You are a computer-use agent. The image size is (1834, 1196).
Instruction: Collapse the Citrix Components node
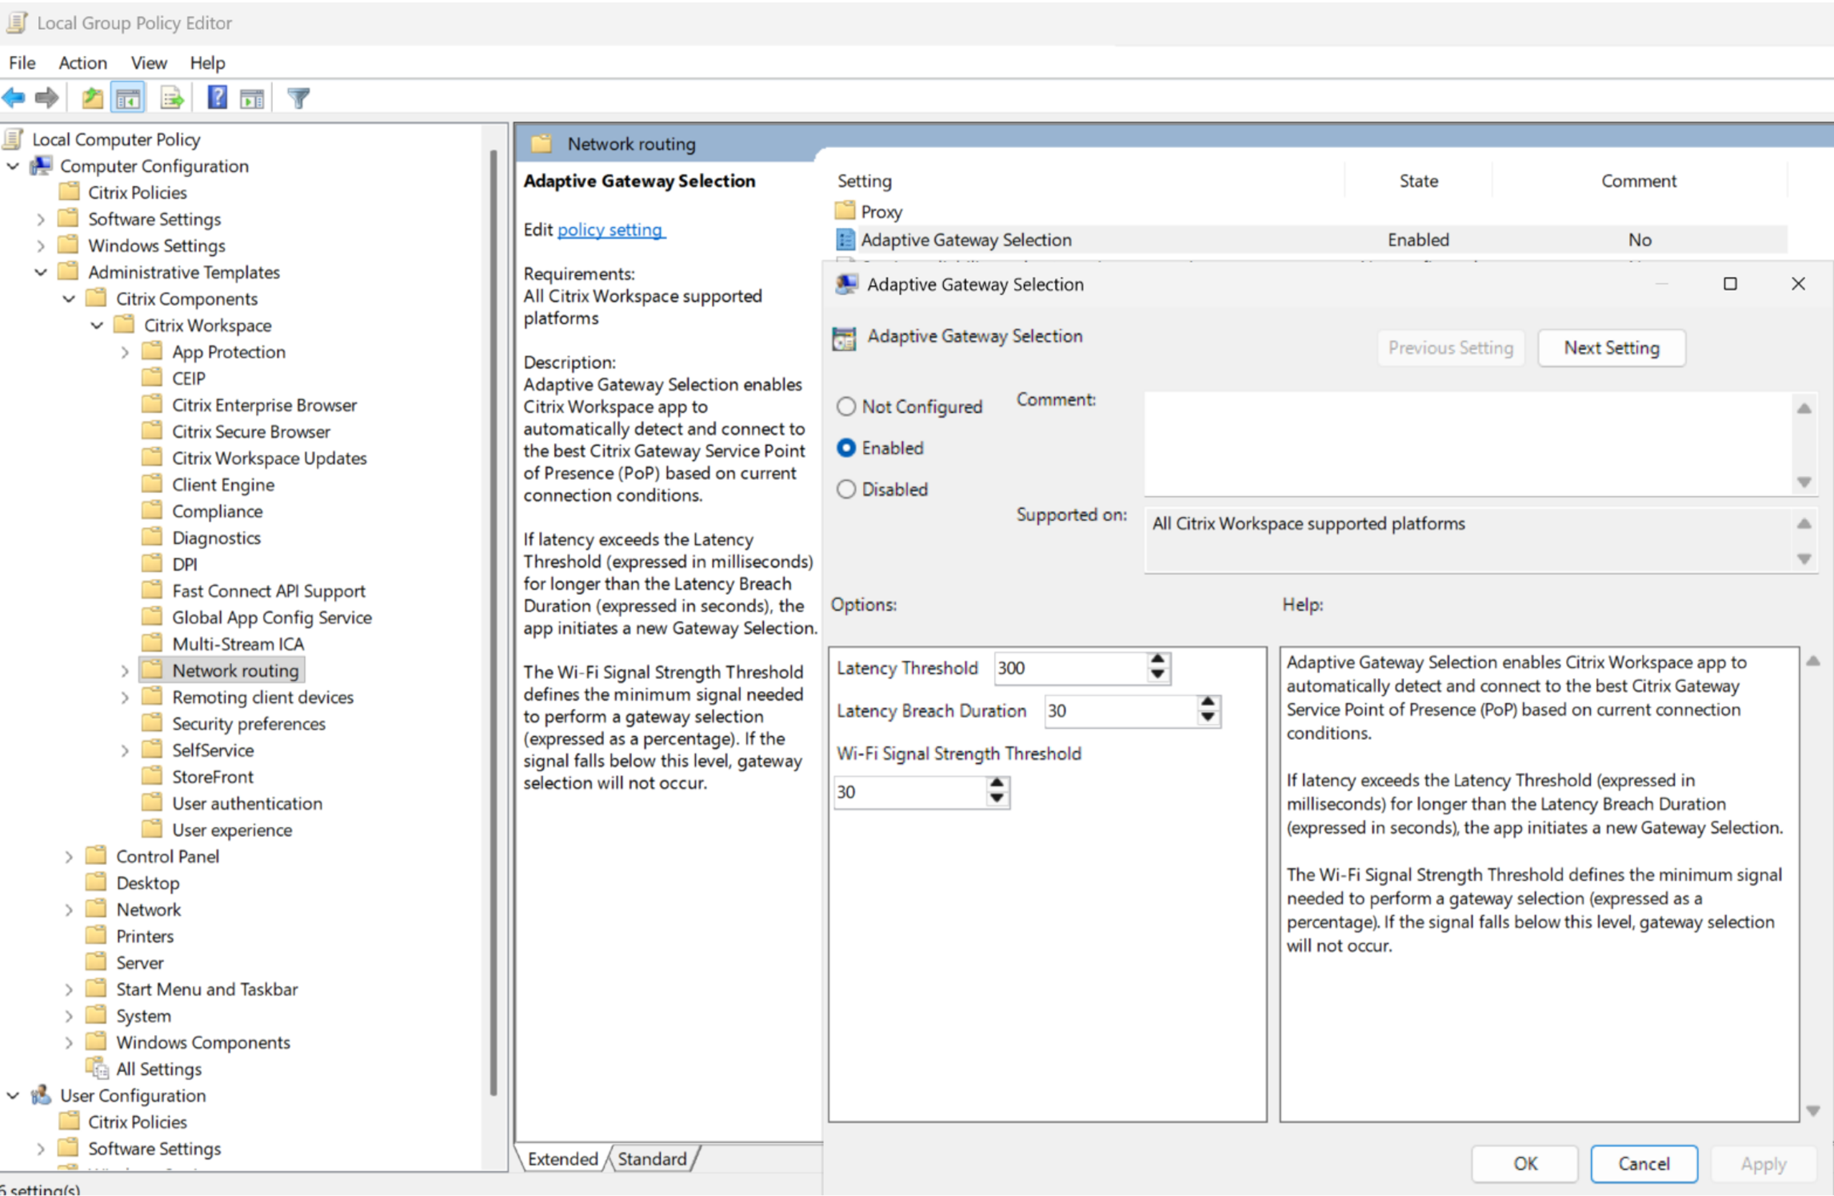pyautogui.click(x=69, y=298)
